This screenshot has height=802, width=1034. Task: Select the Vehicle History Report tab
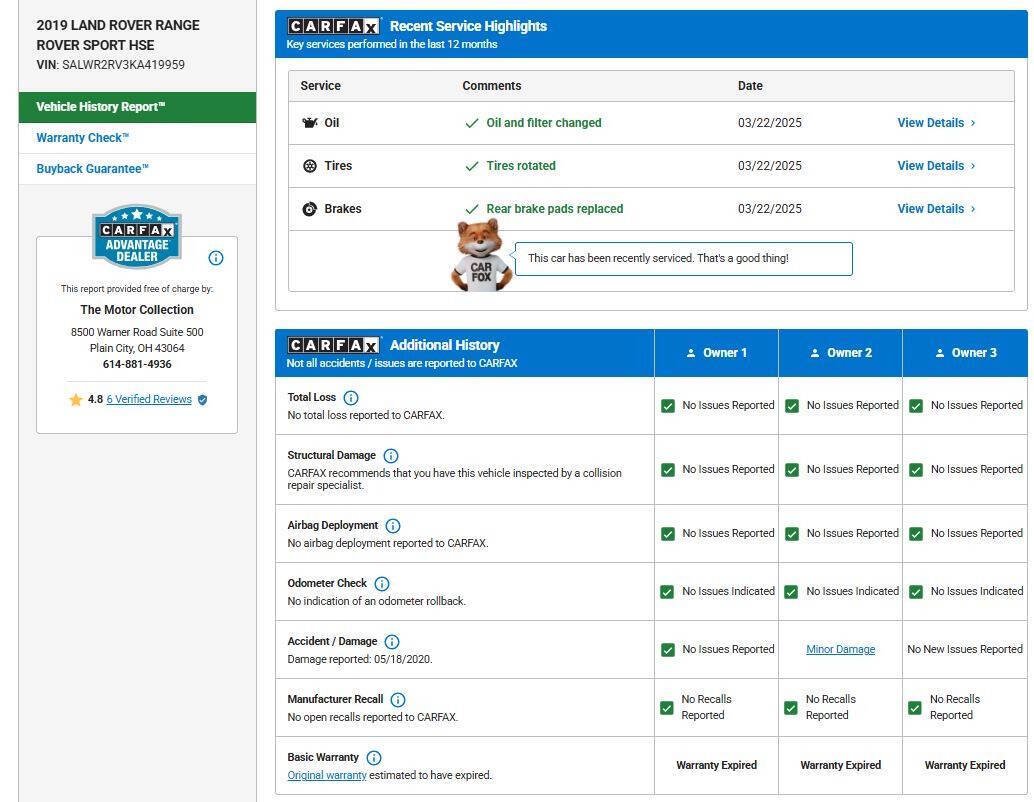coord(137,107)
